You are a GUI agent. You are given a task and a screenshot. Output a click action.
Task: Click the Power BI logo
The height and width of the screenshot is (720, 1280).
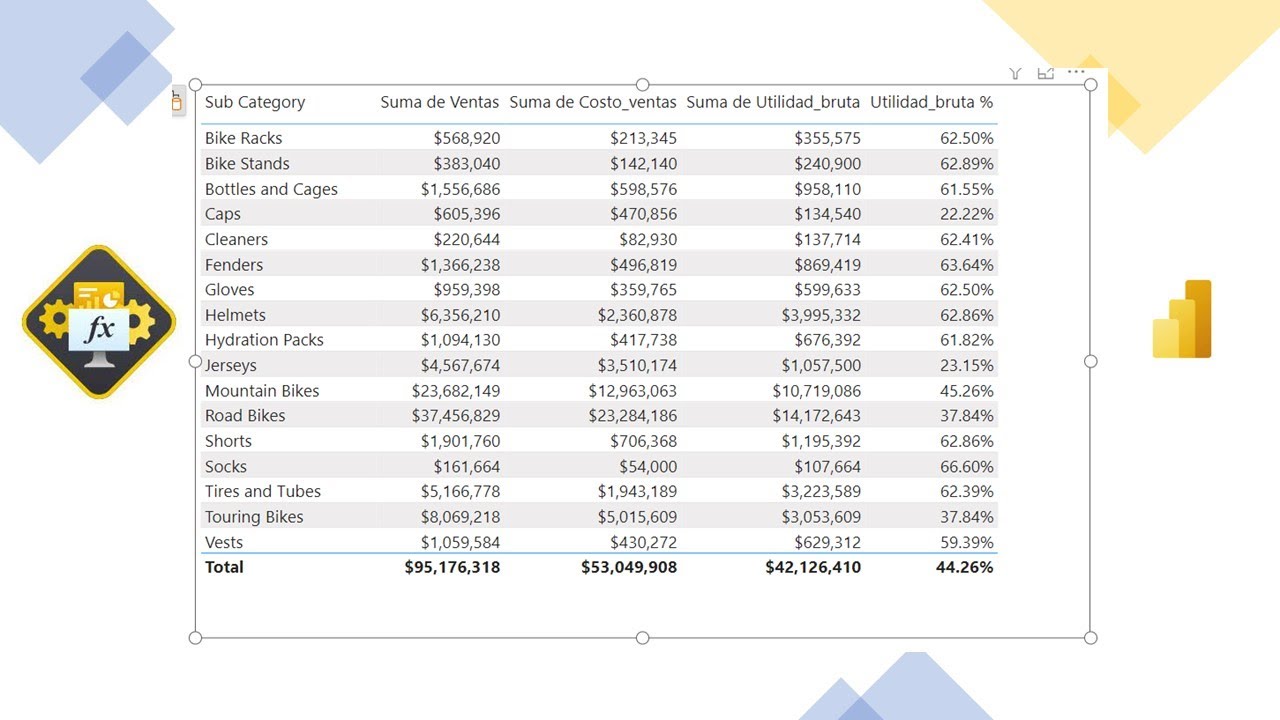(1182, 319)
